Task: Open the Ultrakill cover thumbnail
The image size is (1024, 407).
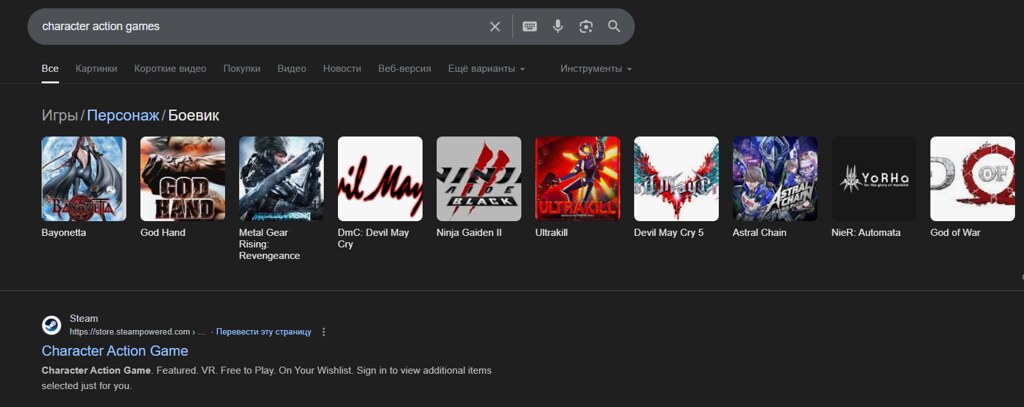Action: point(577,178)
